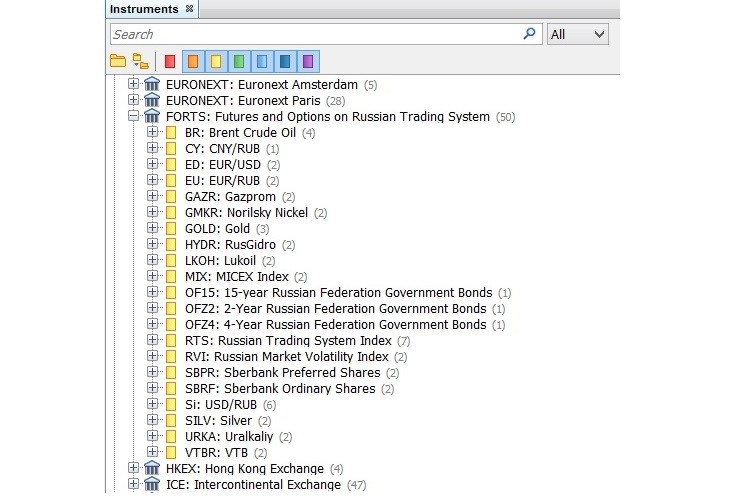This screenshot has height=496, width=750.
Task: Select the LKOH: Lukoil row text
Action: coord(221,261)
